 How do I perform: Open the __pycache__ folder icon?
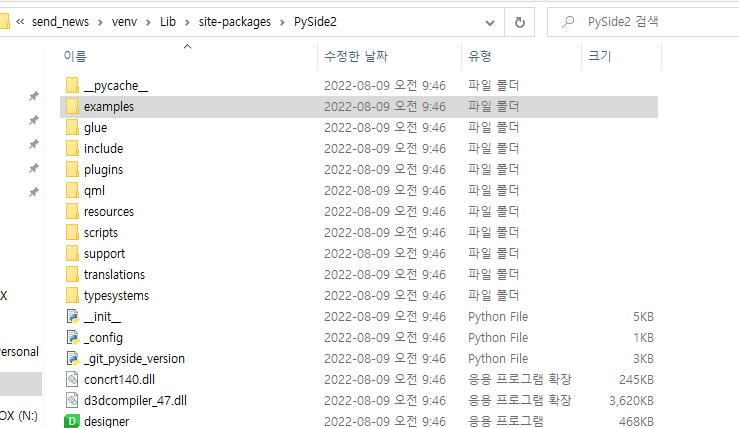tap(72, 85)
